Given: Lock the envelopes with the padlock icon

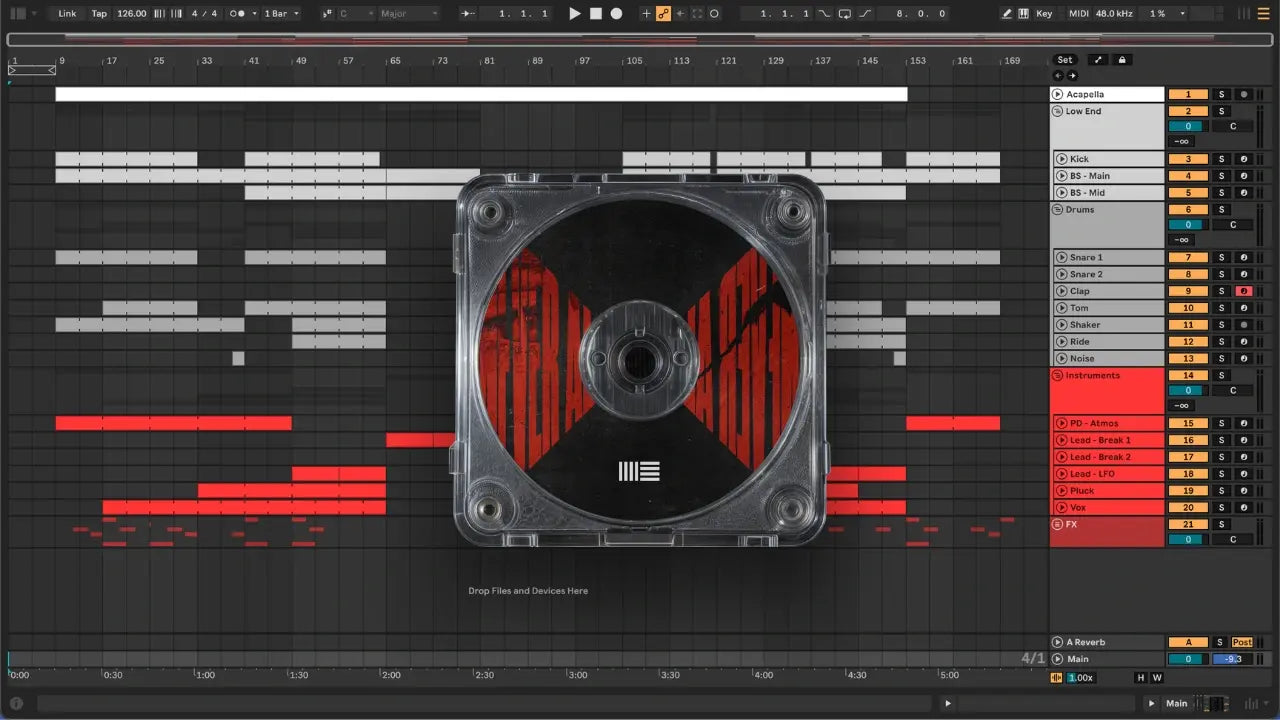Looking at the screenshot, I should point(1123,60).
